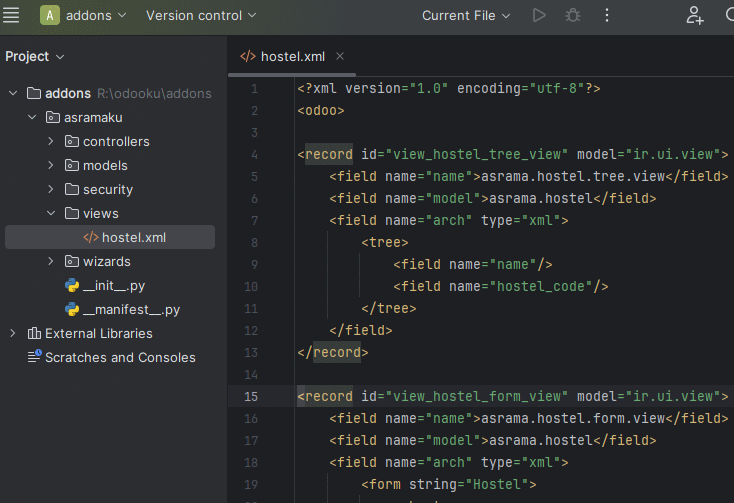The height and width of the screenshot is (503, 734).
Task: Expand the security folder
Action: [51, 189]
